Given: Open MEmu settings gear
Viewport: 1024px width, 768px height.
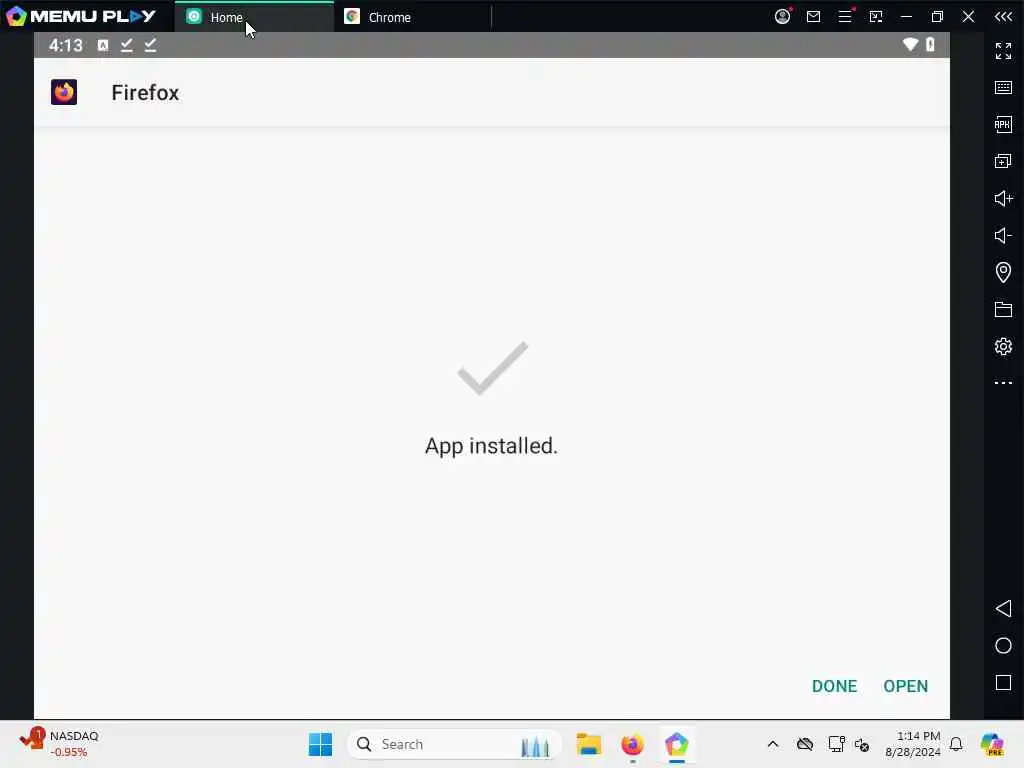Looking at the screenshot, I should click(x=1003, y=346).
